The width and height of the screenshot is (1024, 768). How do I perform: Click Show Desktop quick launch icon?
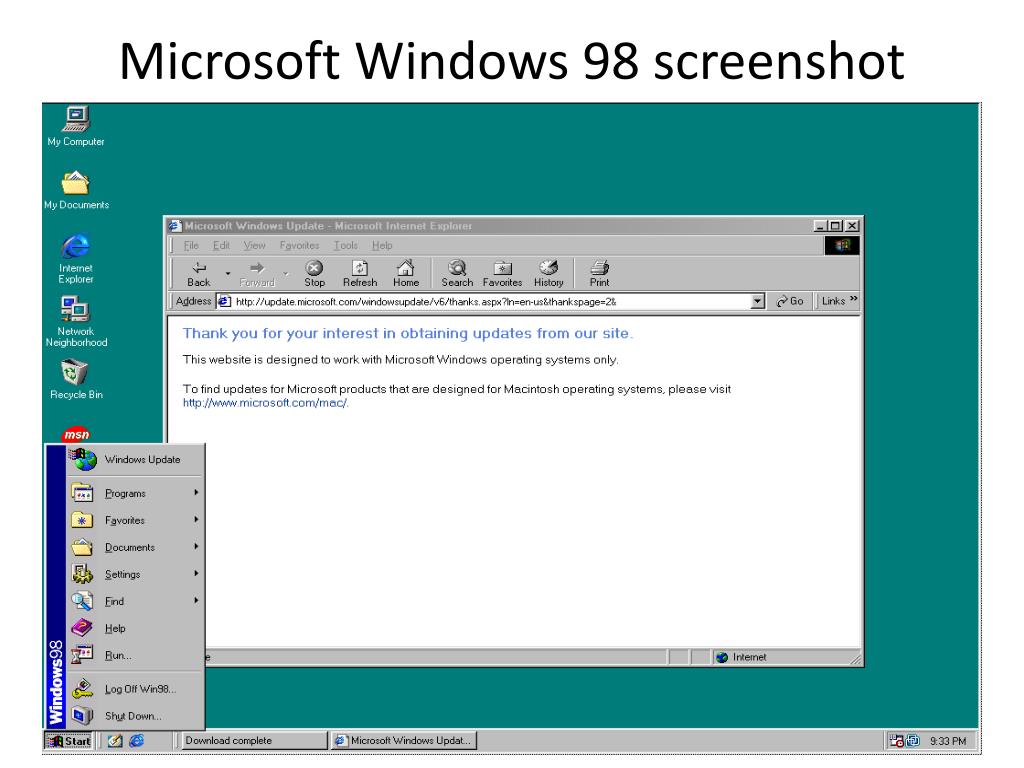click(x=115, y=741)
